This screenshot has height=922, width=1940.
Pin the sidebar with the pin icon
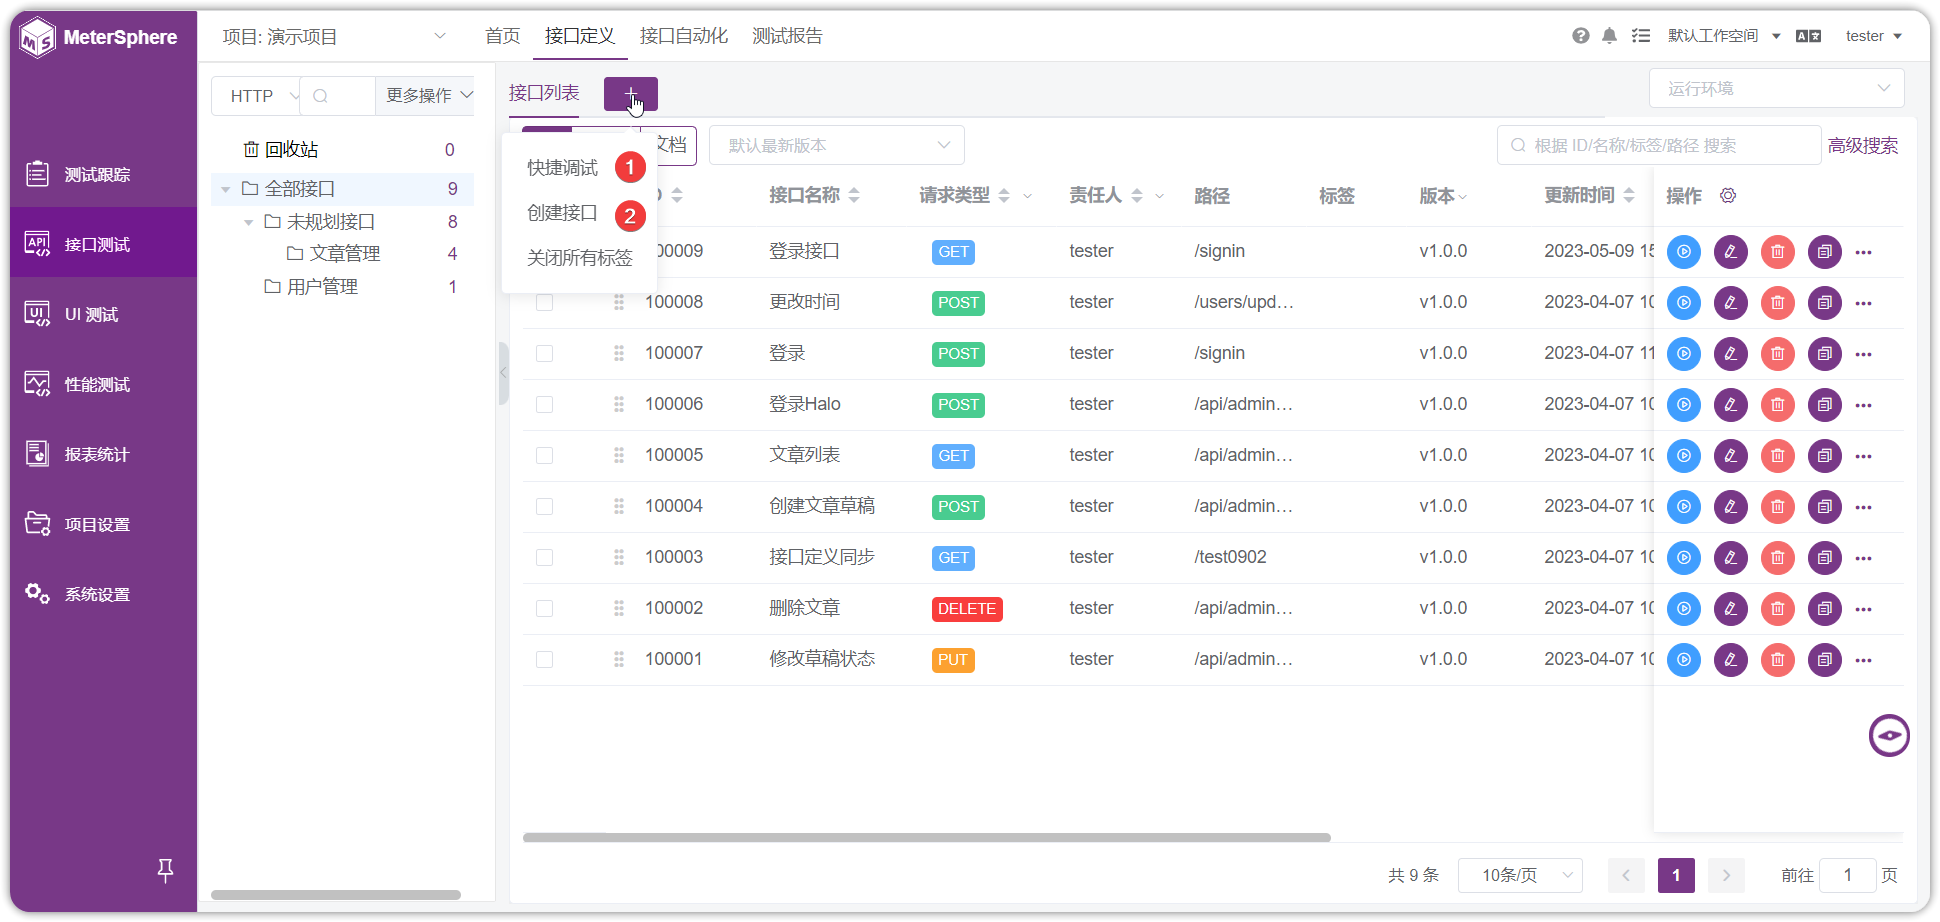[x=166, y=871]
